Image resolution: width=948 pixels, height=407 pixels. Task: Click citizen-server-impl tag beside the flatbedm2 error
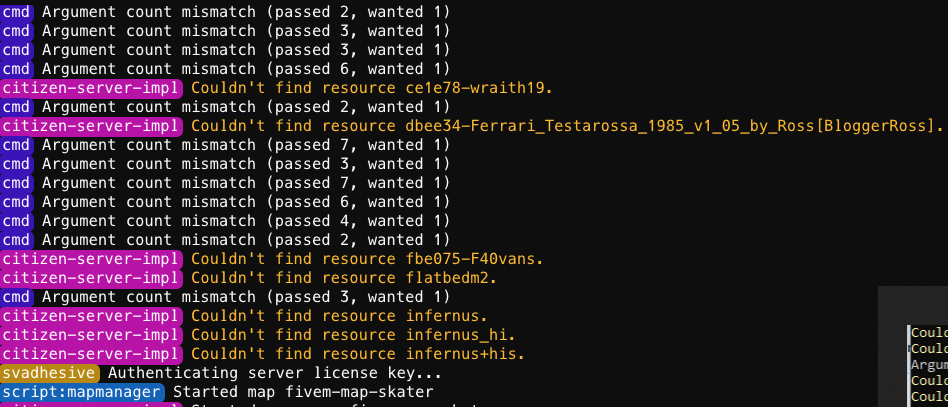pos(92,278)
